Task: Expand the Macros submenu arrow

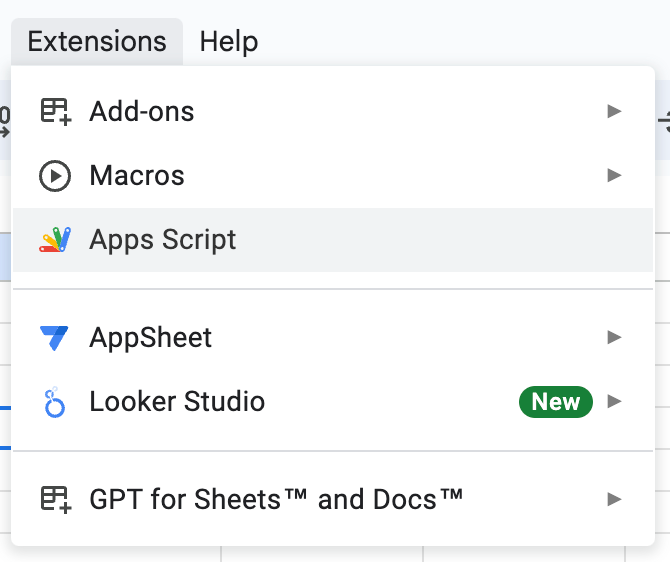Action: tap(614, 176)
